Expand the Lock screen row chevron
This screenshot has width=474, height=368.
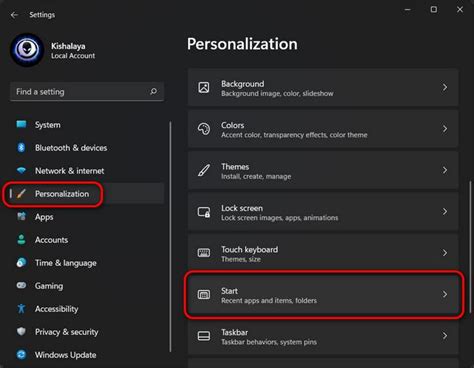(x=445, y=212)
